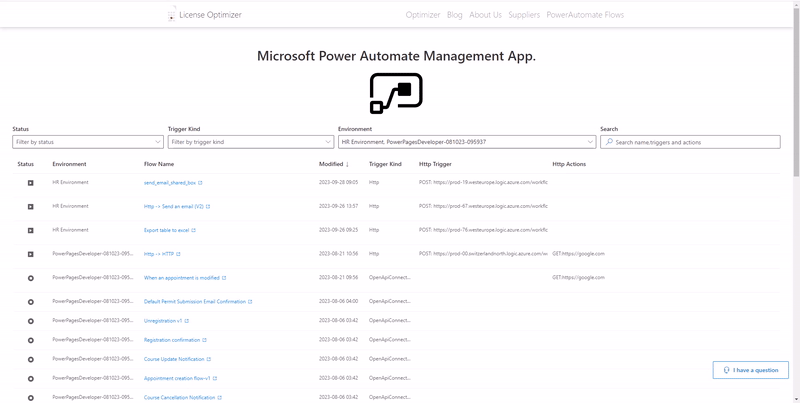Click the Http Actions column header
Image resolution: width=800 pixels, height=403 pixels.
[569, 164]
